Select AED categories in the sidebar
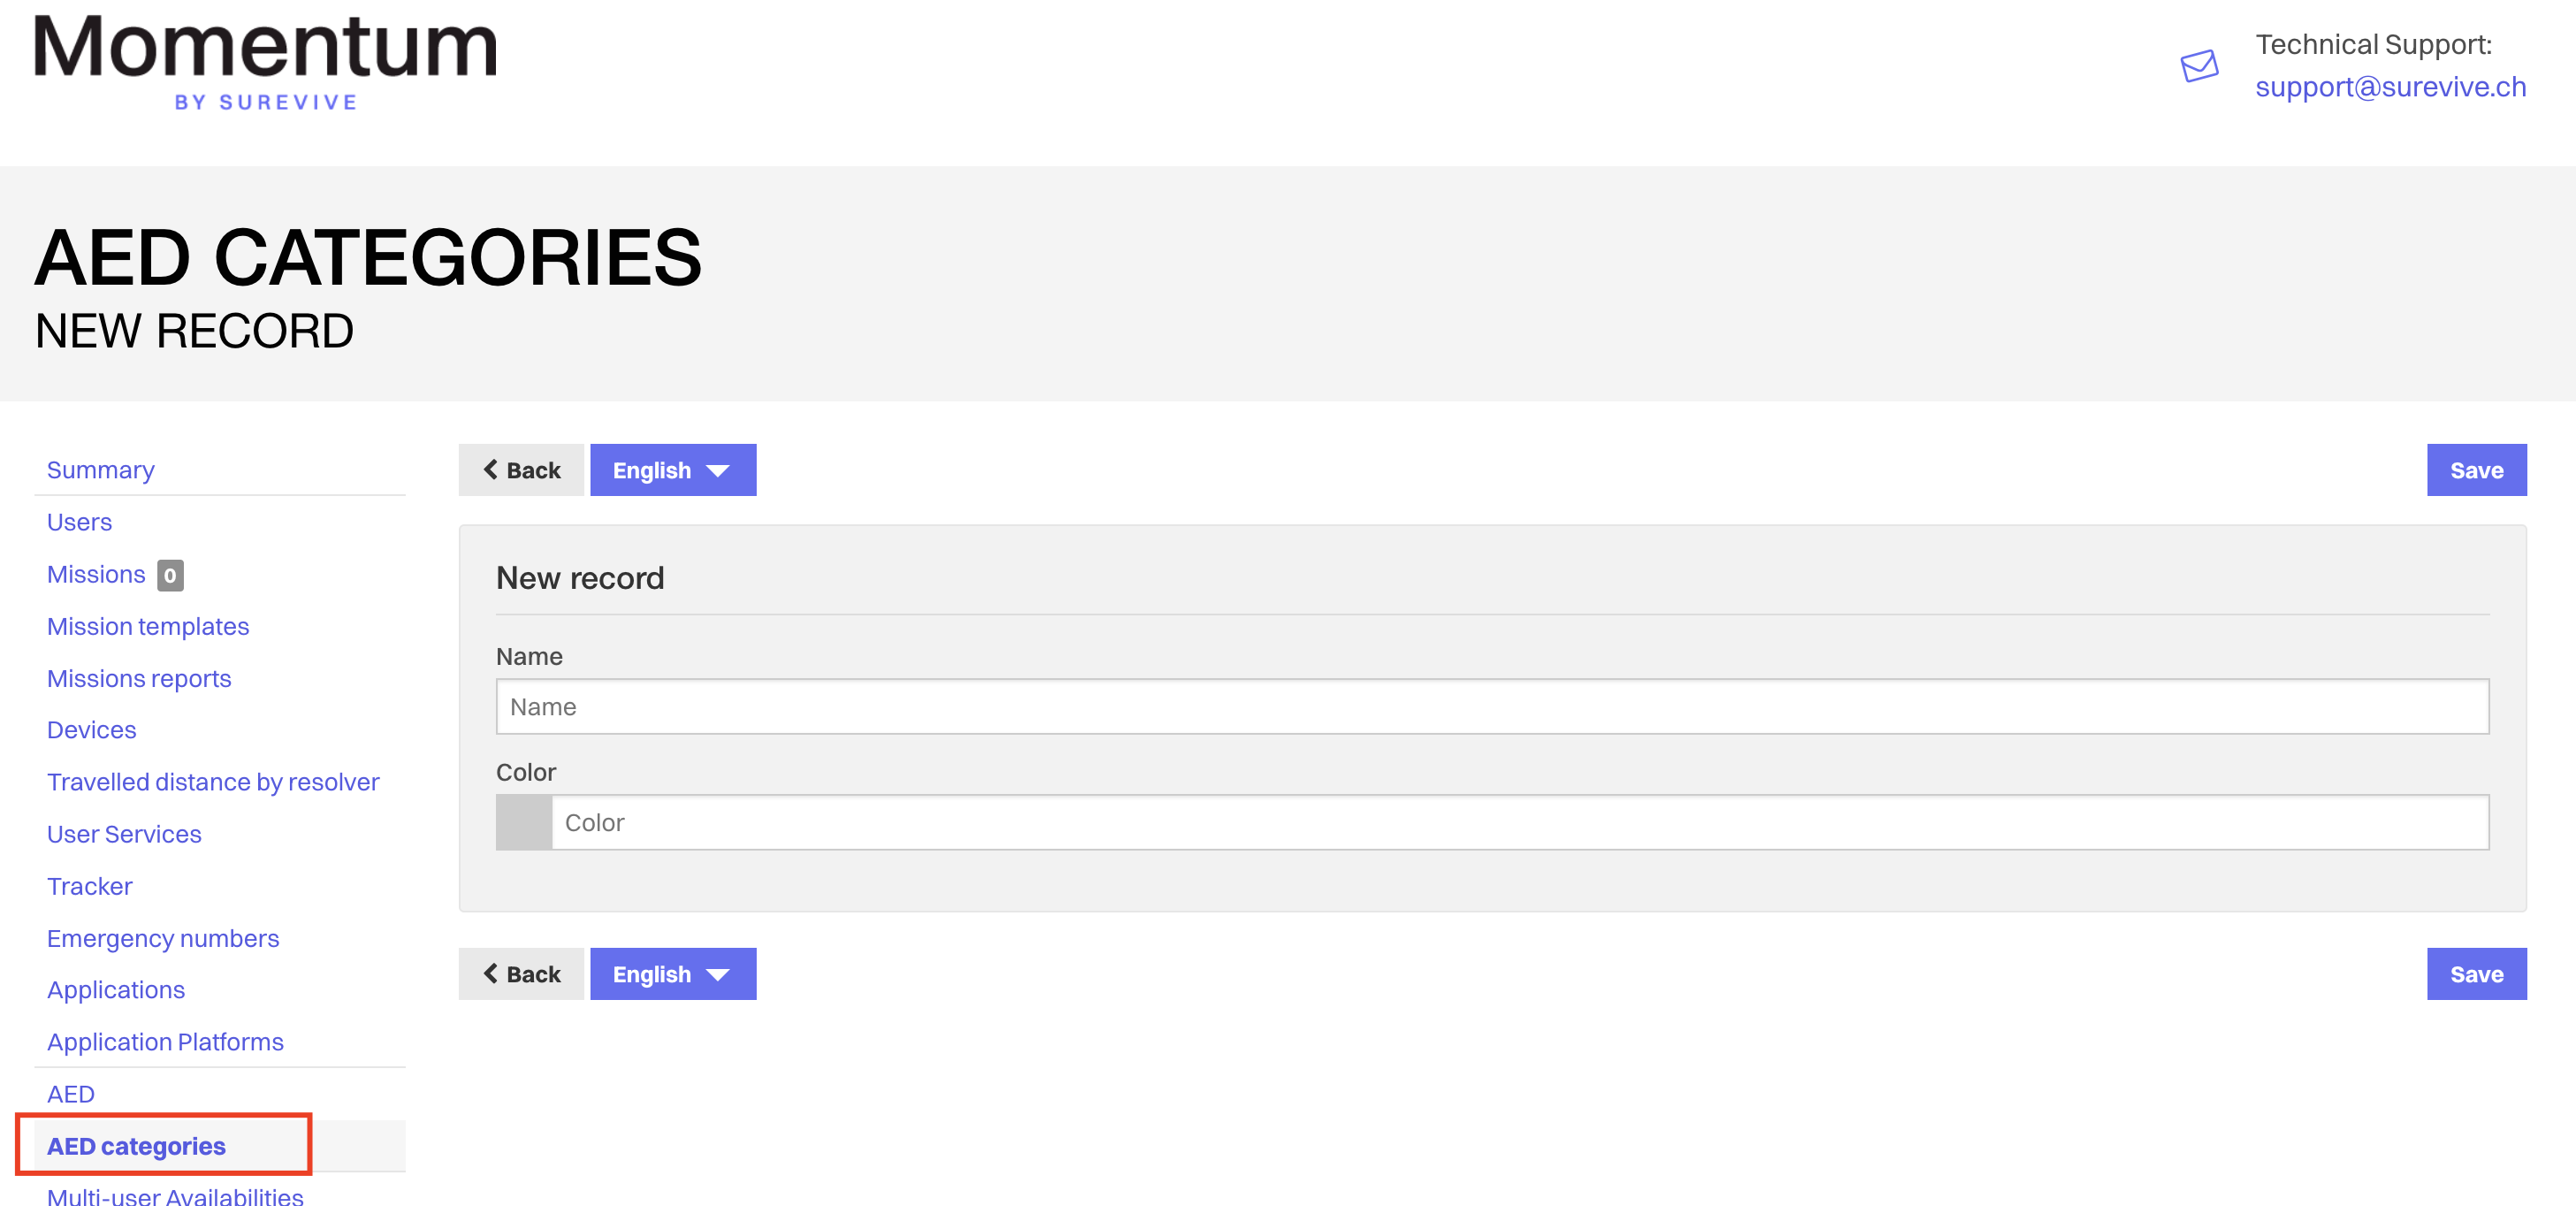This screenshot has height=1206, width=2576. point(136,1146)
